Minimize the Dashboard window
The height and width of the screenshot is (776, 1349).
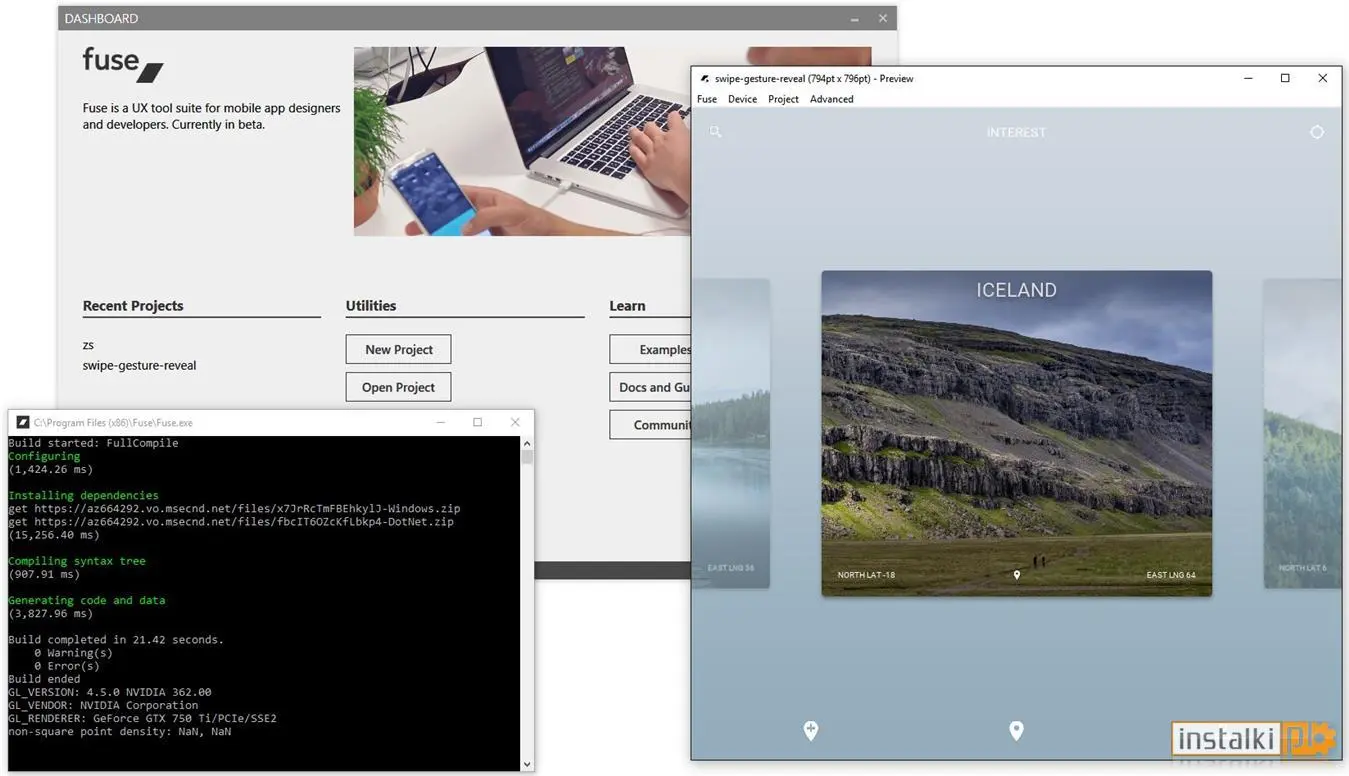tap(855, 18)
